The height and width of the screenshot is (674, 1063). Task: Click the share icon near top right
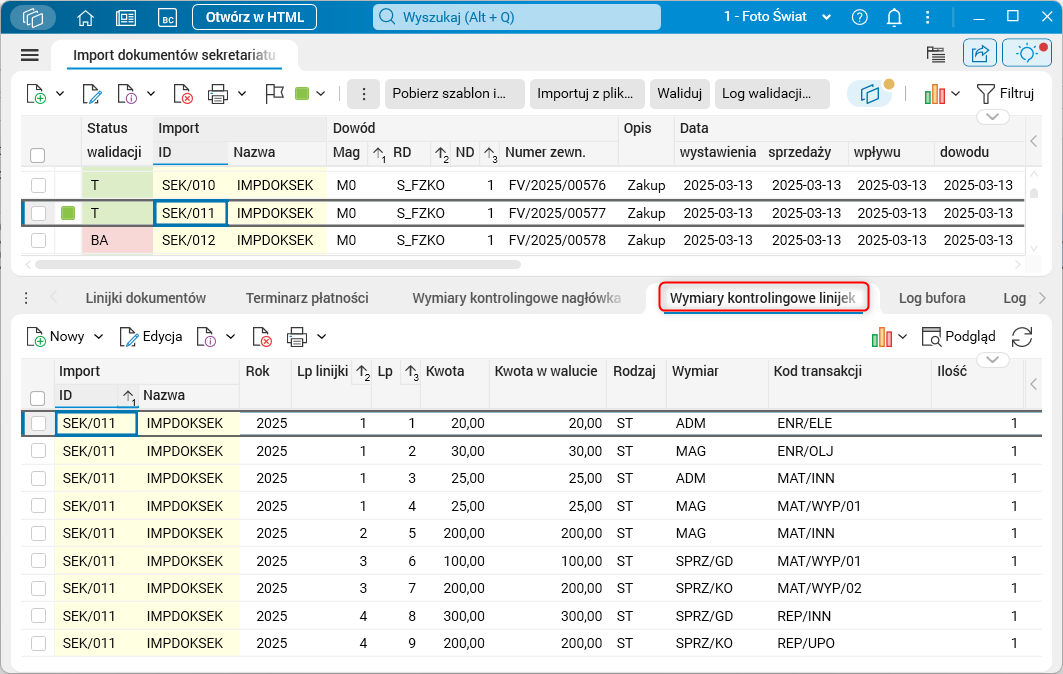point(980,54)
